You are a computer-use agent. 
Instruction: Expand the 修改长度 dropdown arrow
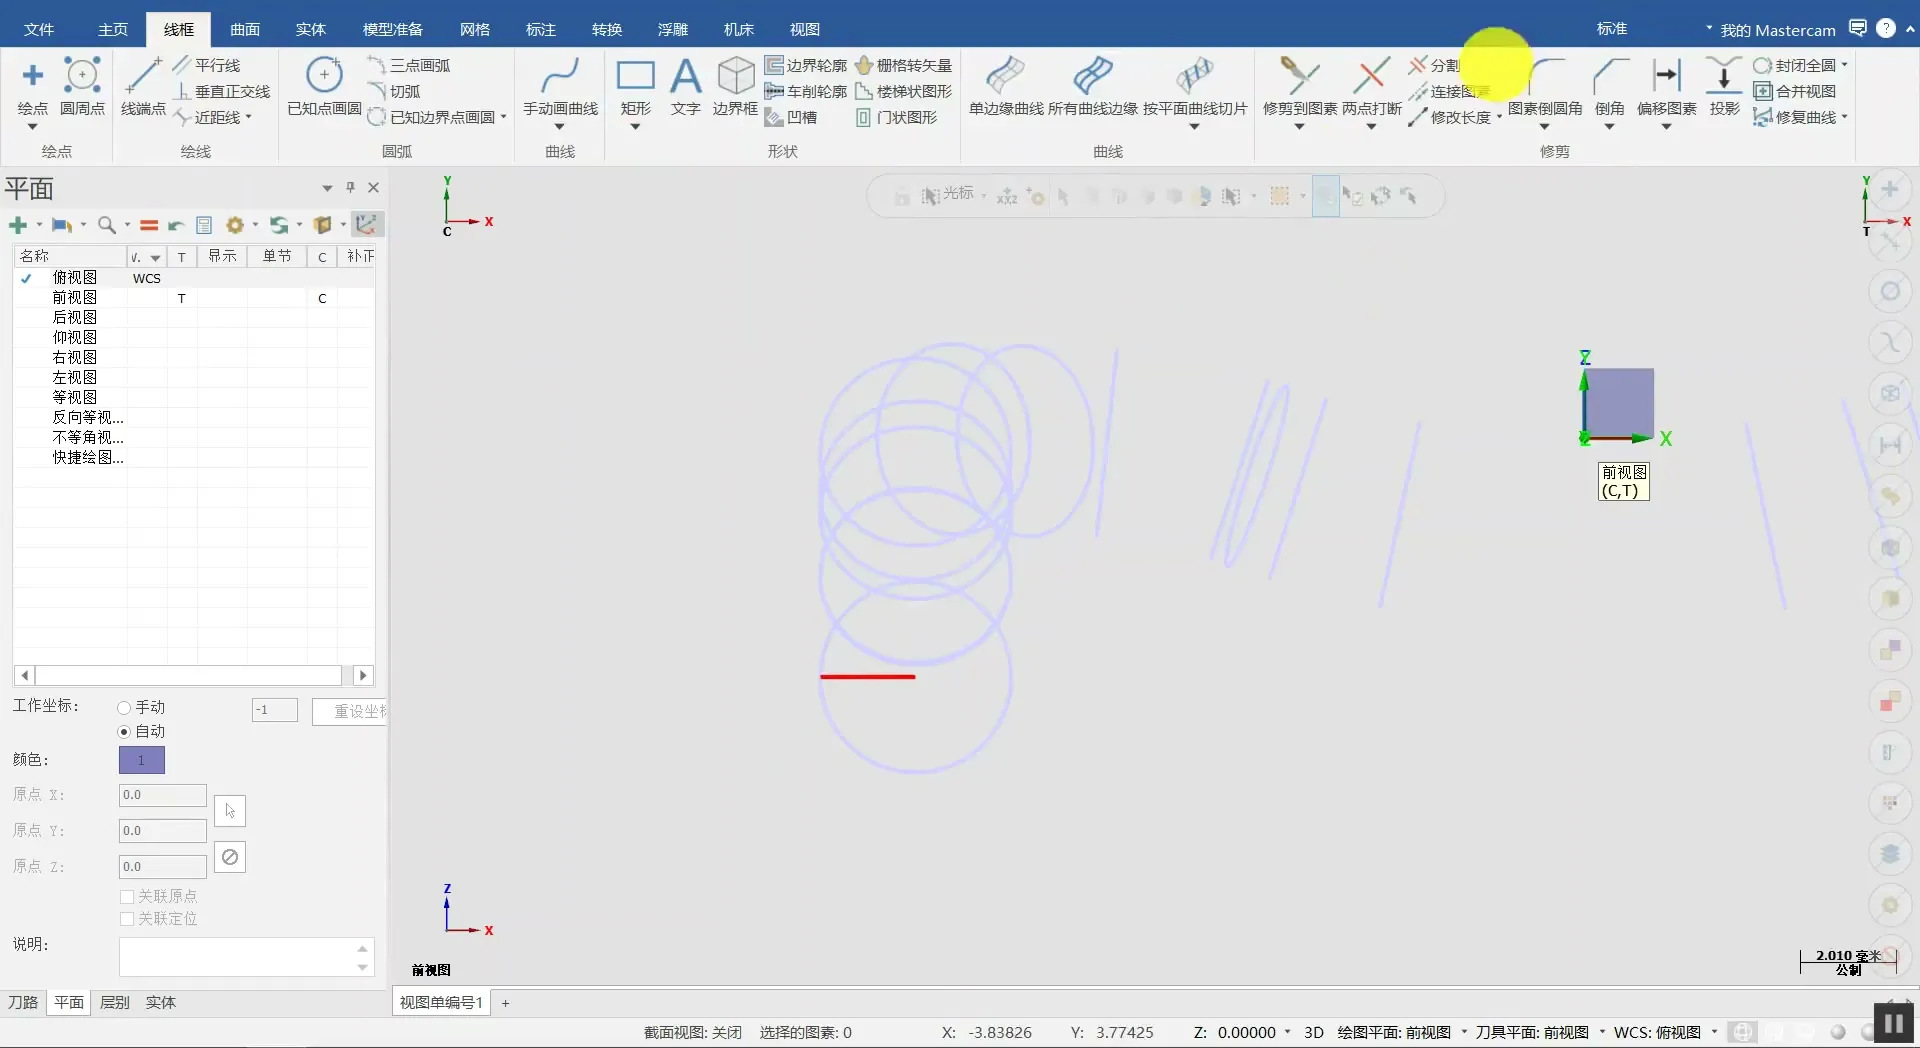click(x=1499, y=118)
